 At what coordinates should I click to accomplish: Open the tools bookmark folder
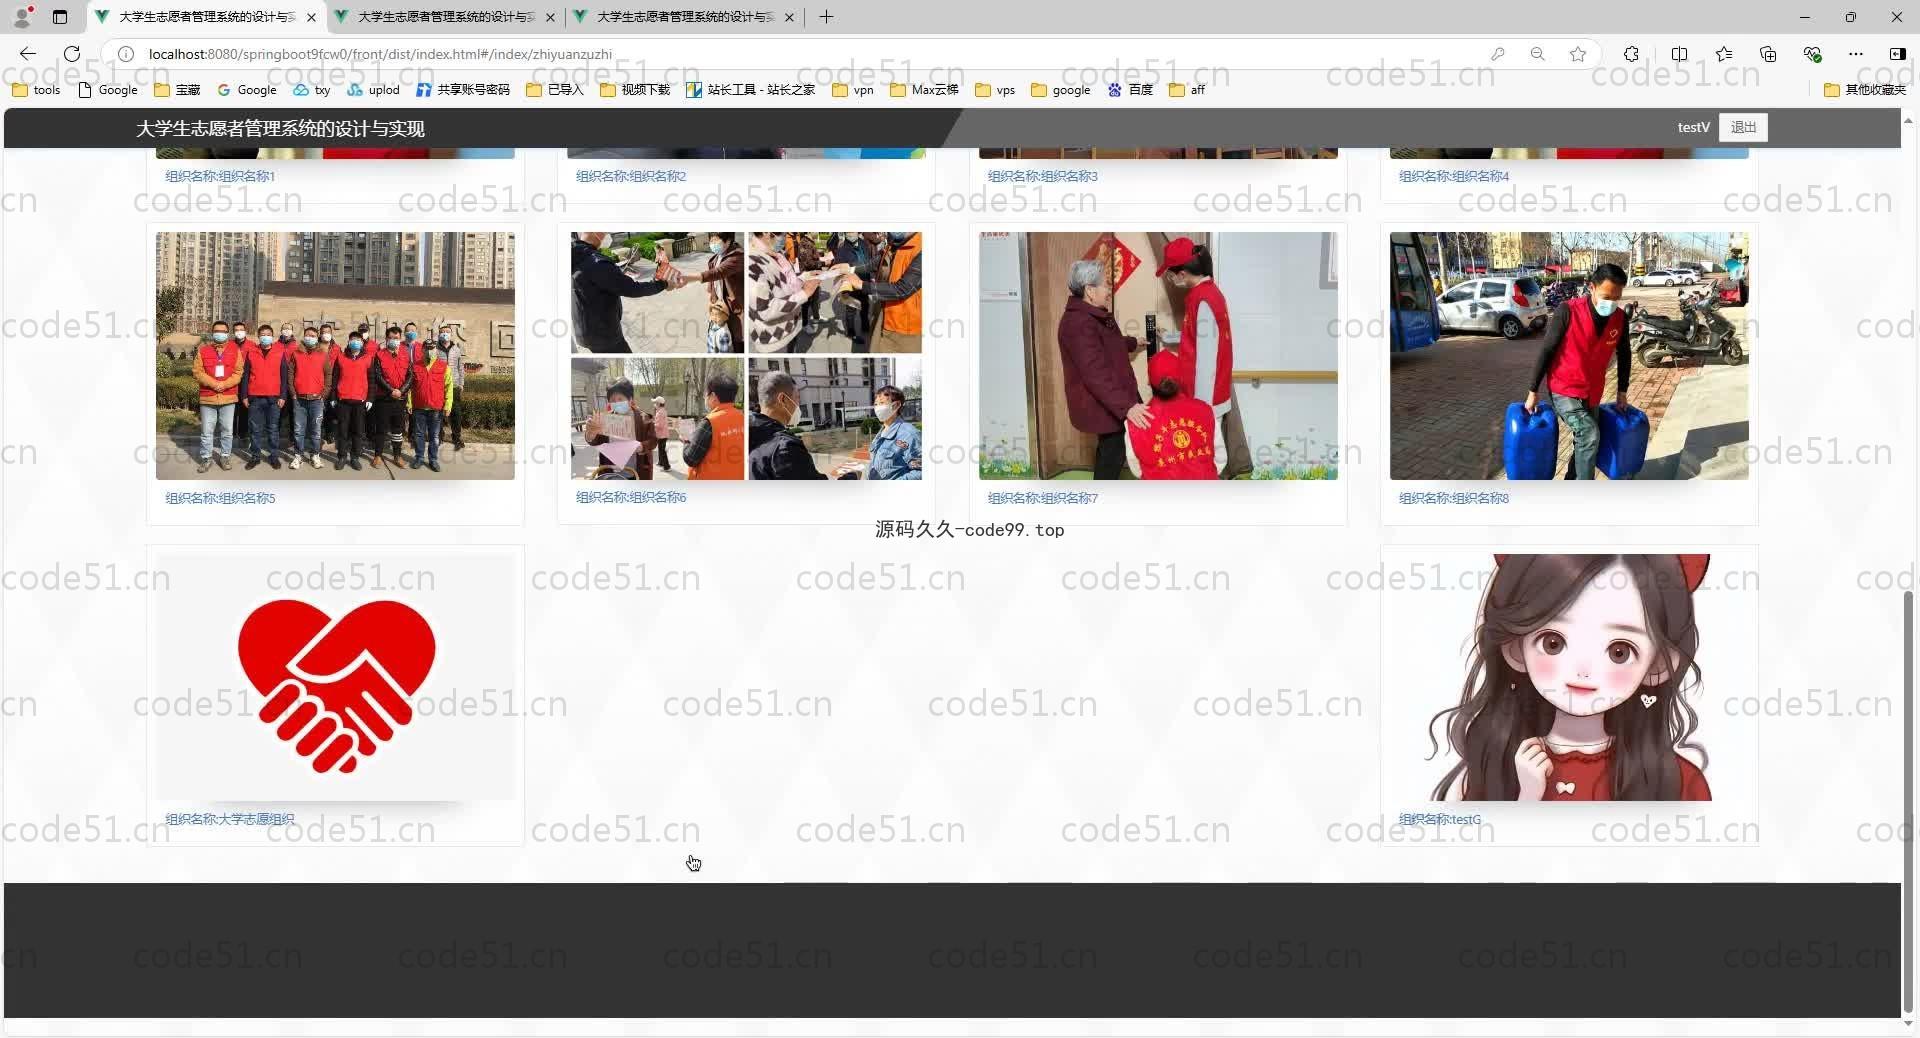click(36, 90)
